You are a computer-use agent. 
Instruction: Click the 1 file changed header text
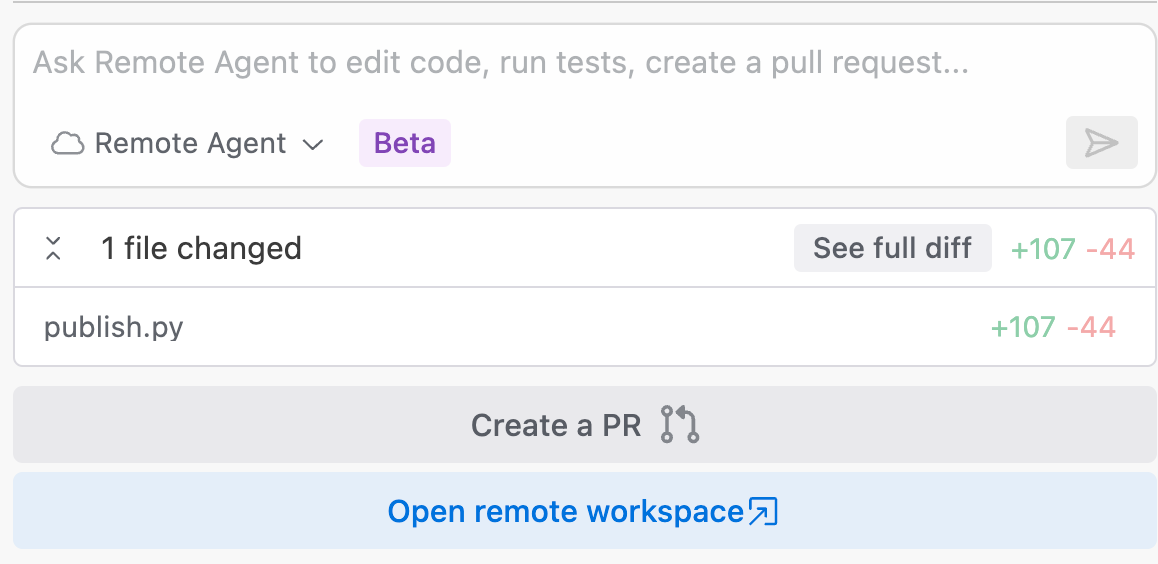(201, 248)
